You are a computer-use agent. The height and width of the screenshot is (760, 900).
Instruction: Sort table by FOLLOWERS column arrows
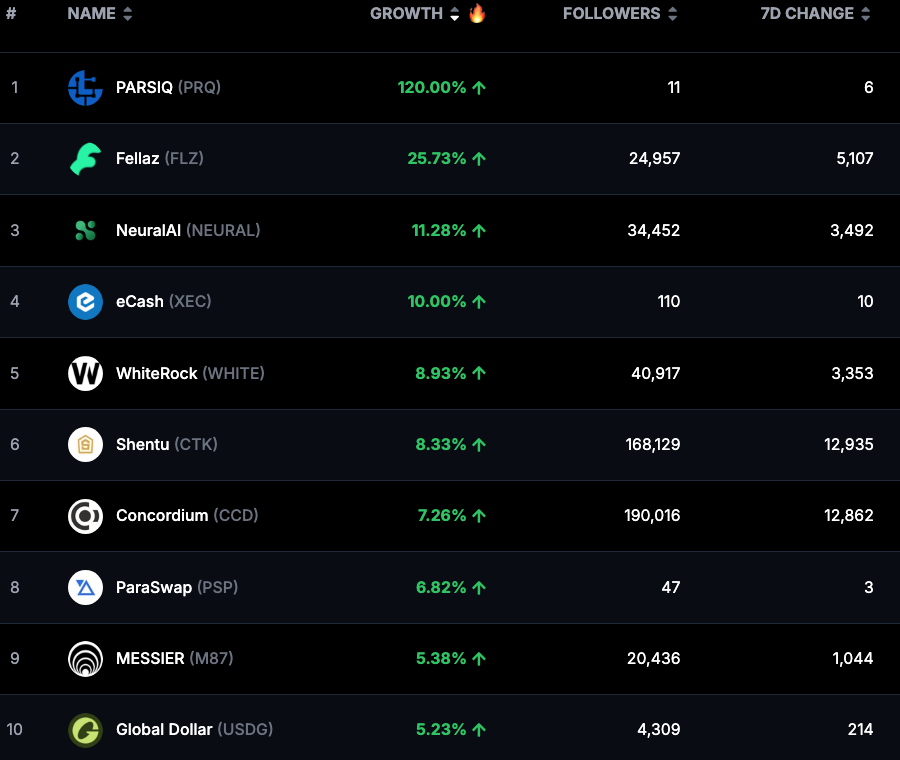(x=672, y=14)
